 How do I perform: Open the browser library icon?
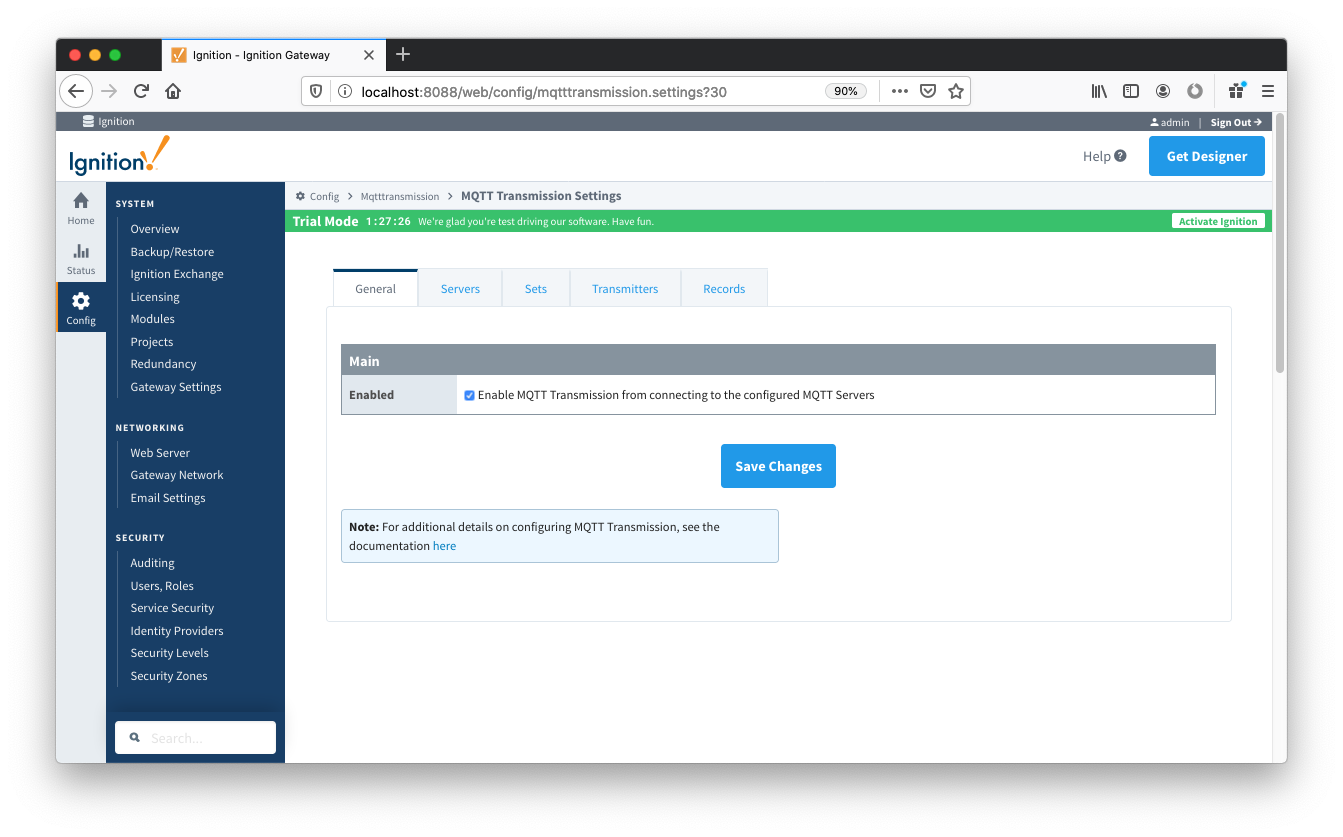[x=1099, y=91]
